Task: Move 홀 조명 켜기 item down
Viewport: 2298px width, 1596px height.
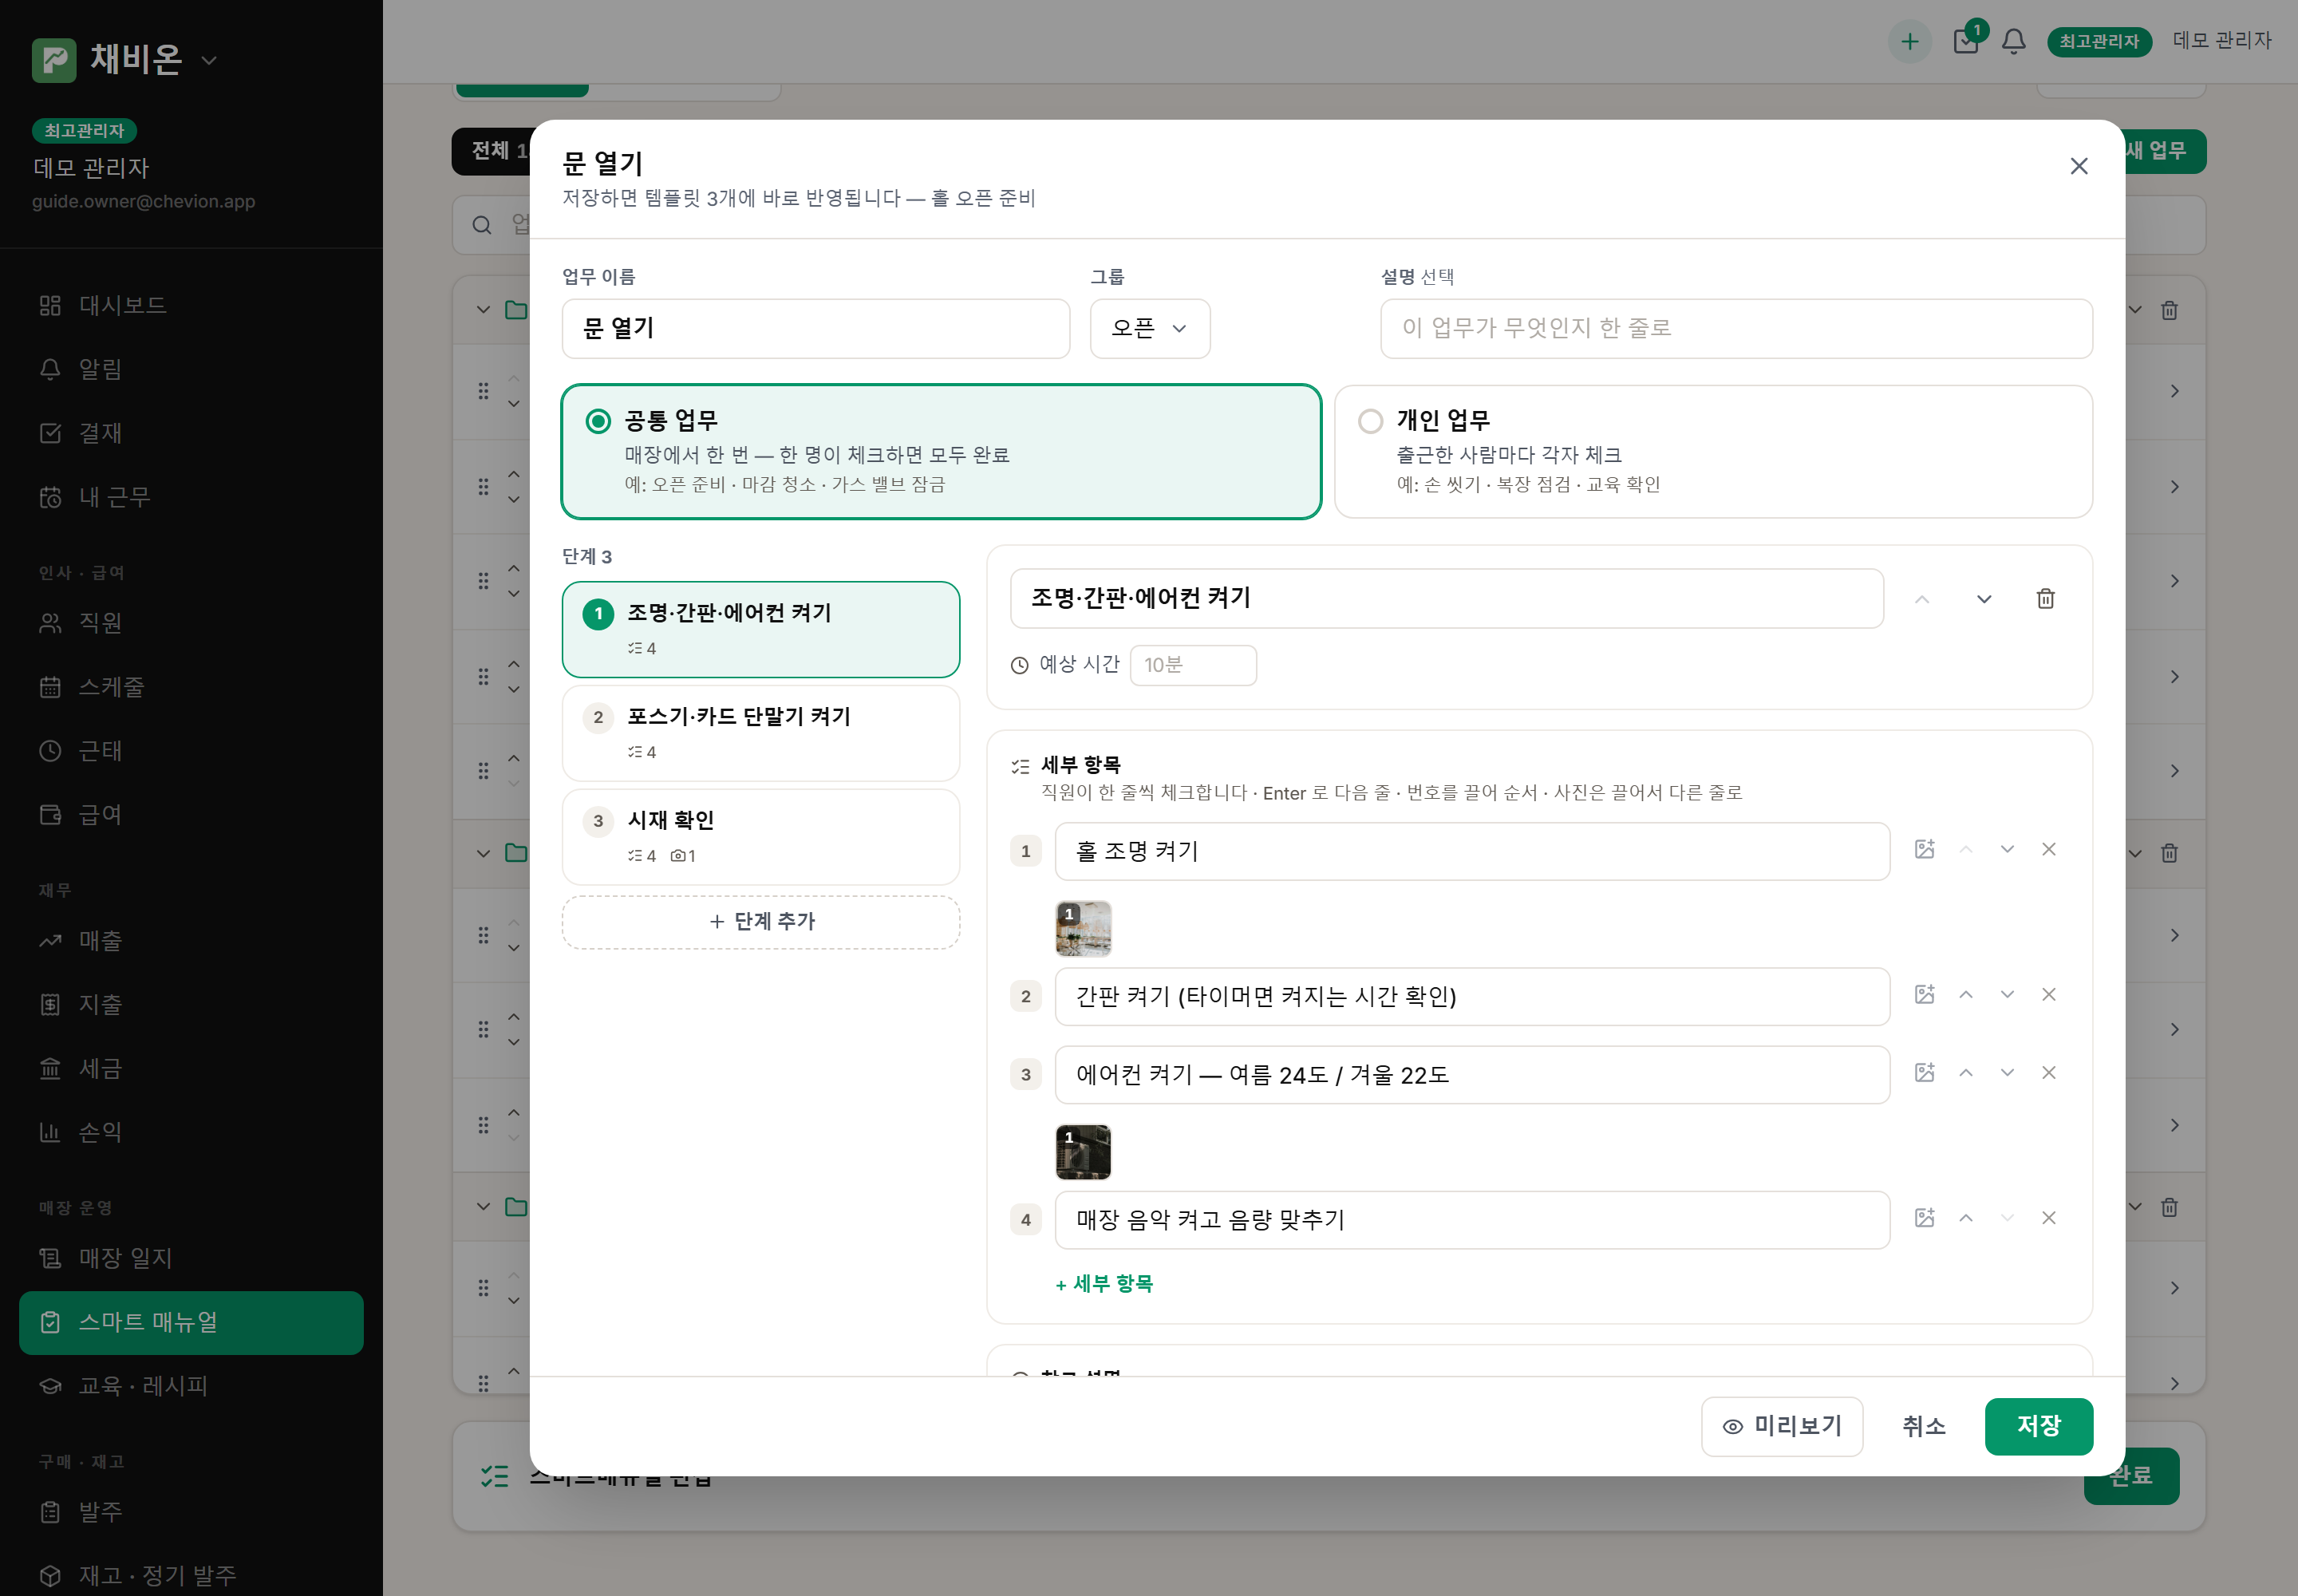Action: pos(2007,849)
